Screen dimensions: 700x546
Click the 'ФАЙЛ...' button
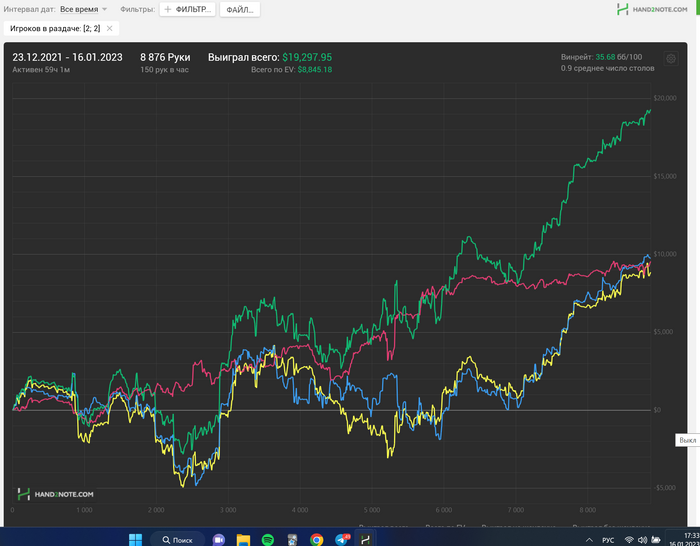(x=240, y=9)
